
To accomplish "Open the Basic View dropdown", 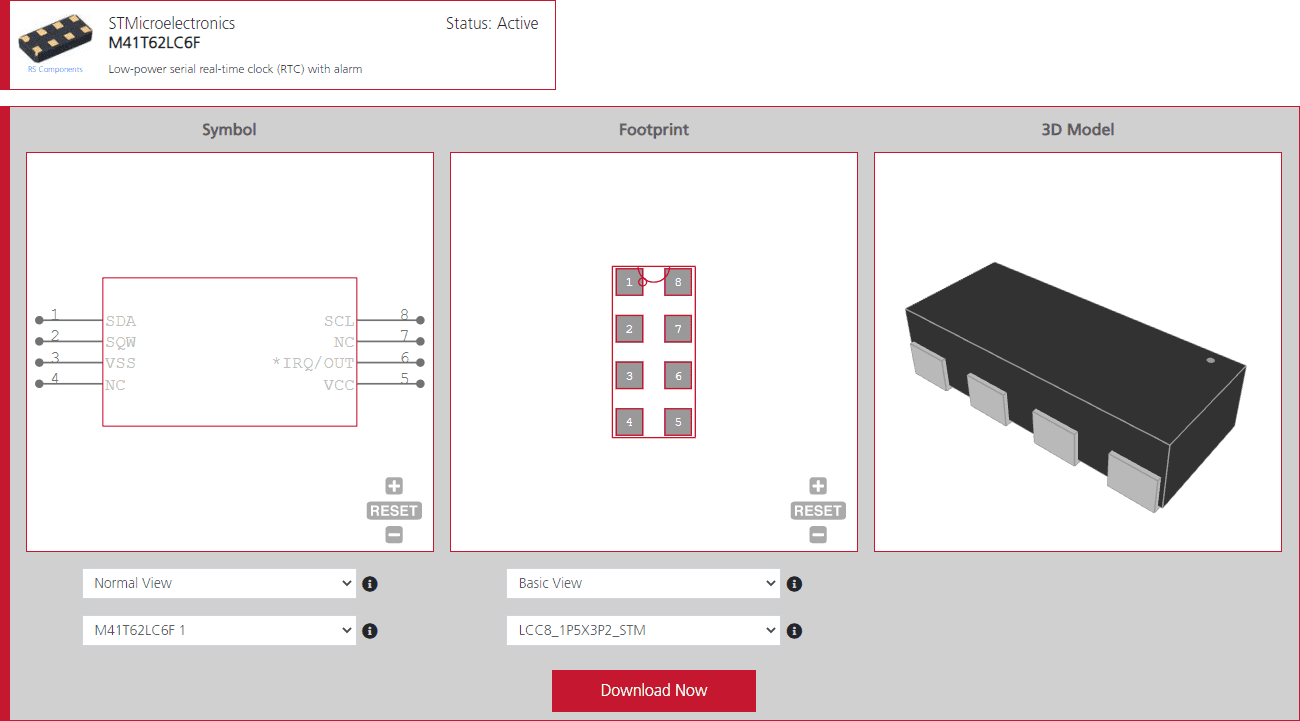I will point(643,583).
